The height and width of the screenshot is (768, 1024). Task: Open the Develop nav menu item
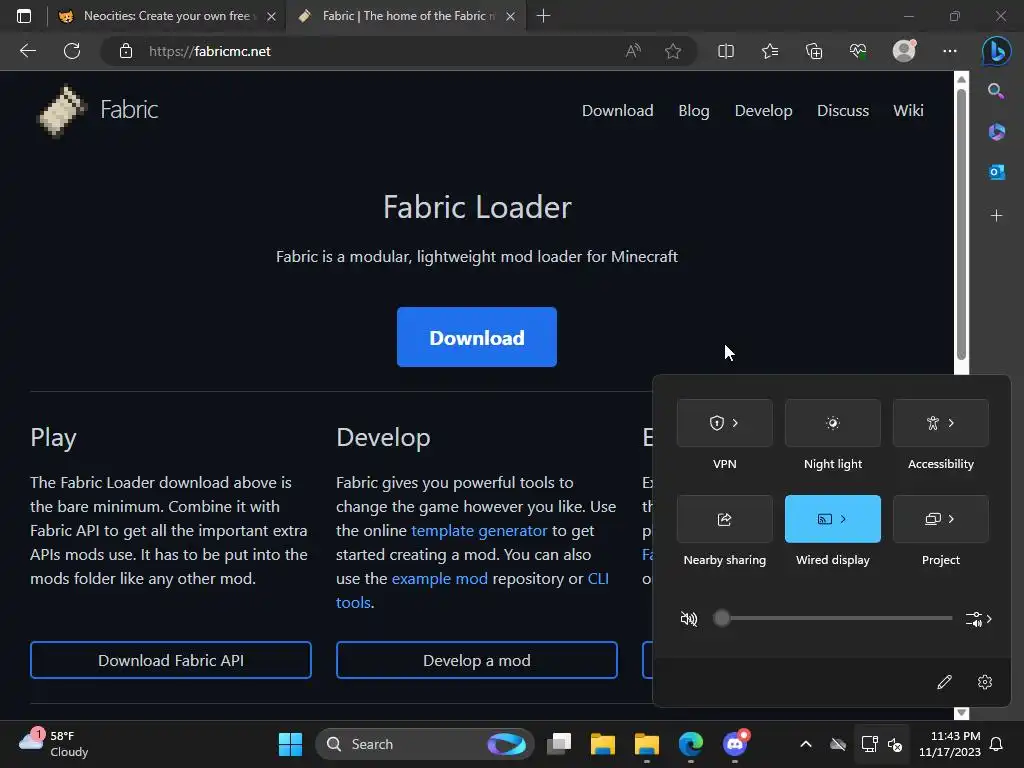(x=763, y=110)
